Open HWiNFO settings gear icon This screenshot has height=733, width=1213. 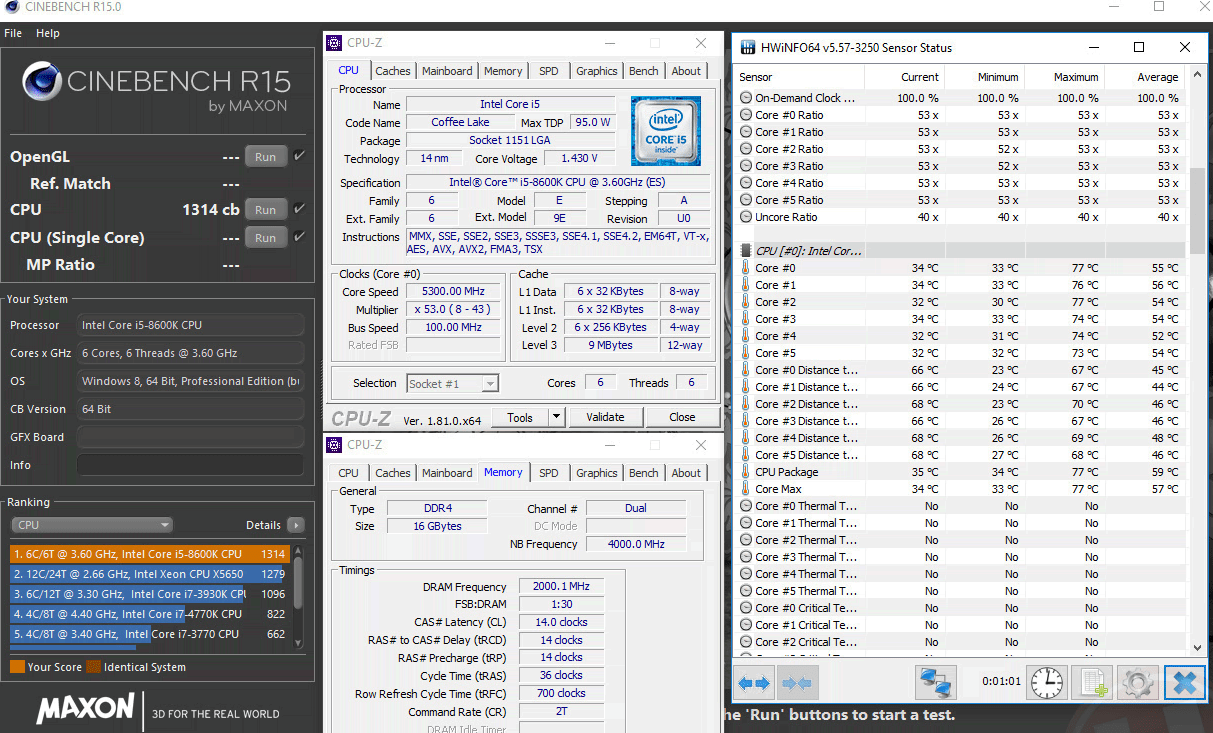(x=1137, y=683)
